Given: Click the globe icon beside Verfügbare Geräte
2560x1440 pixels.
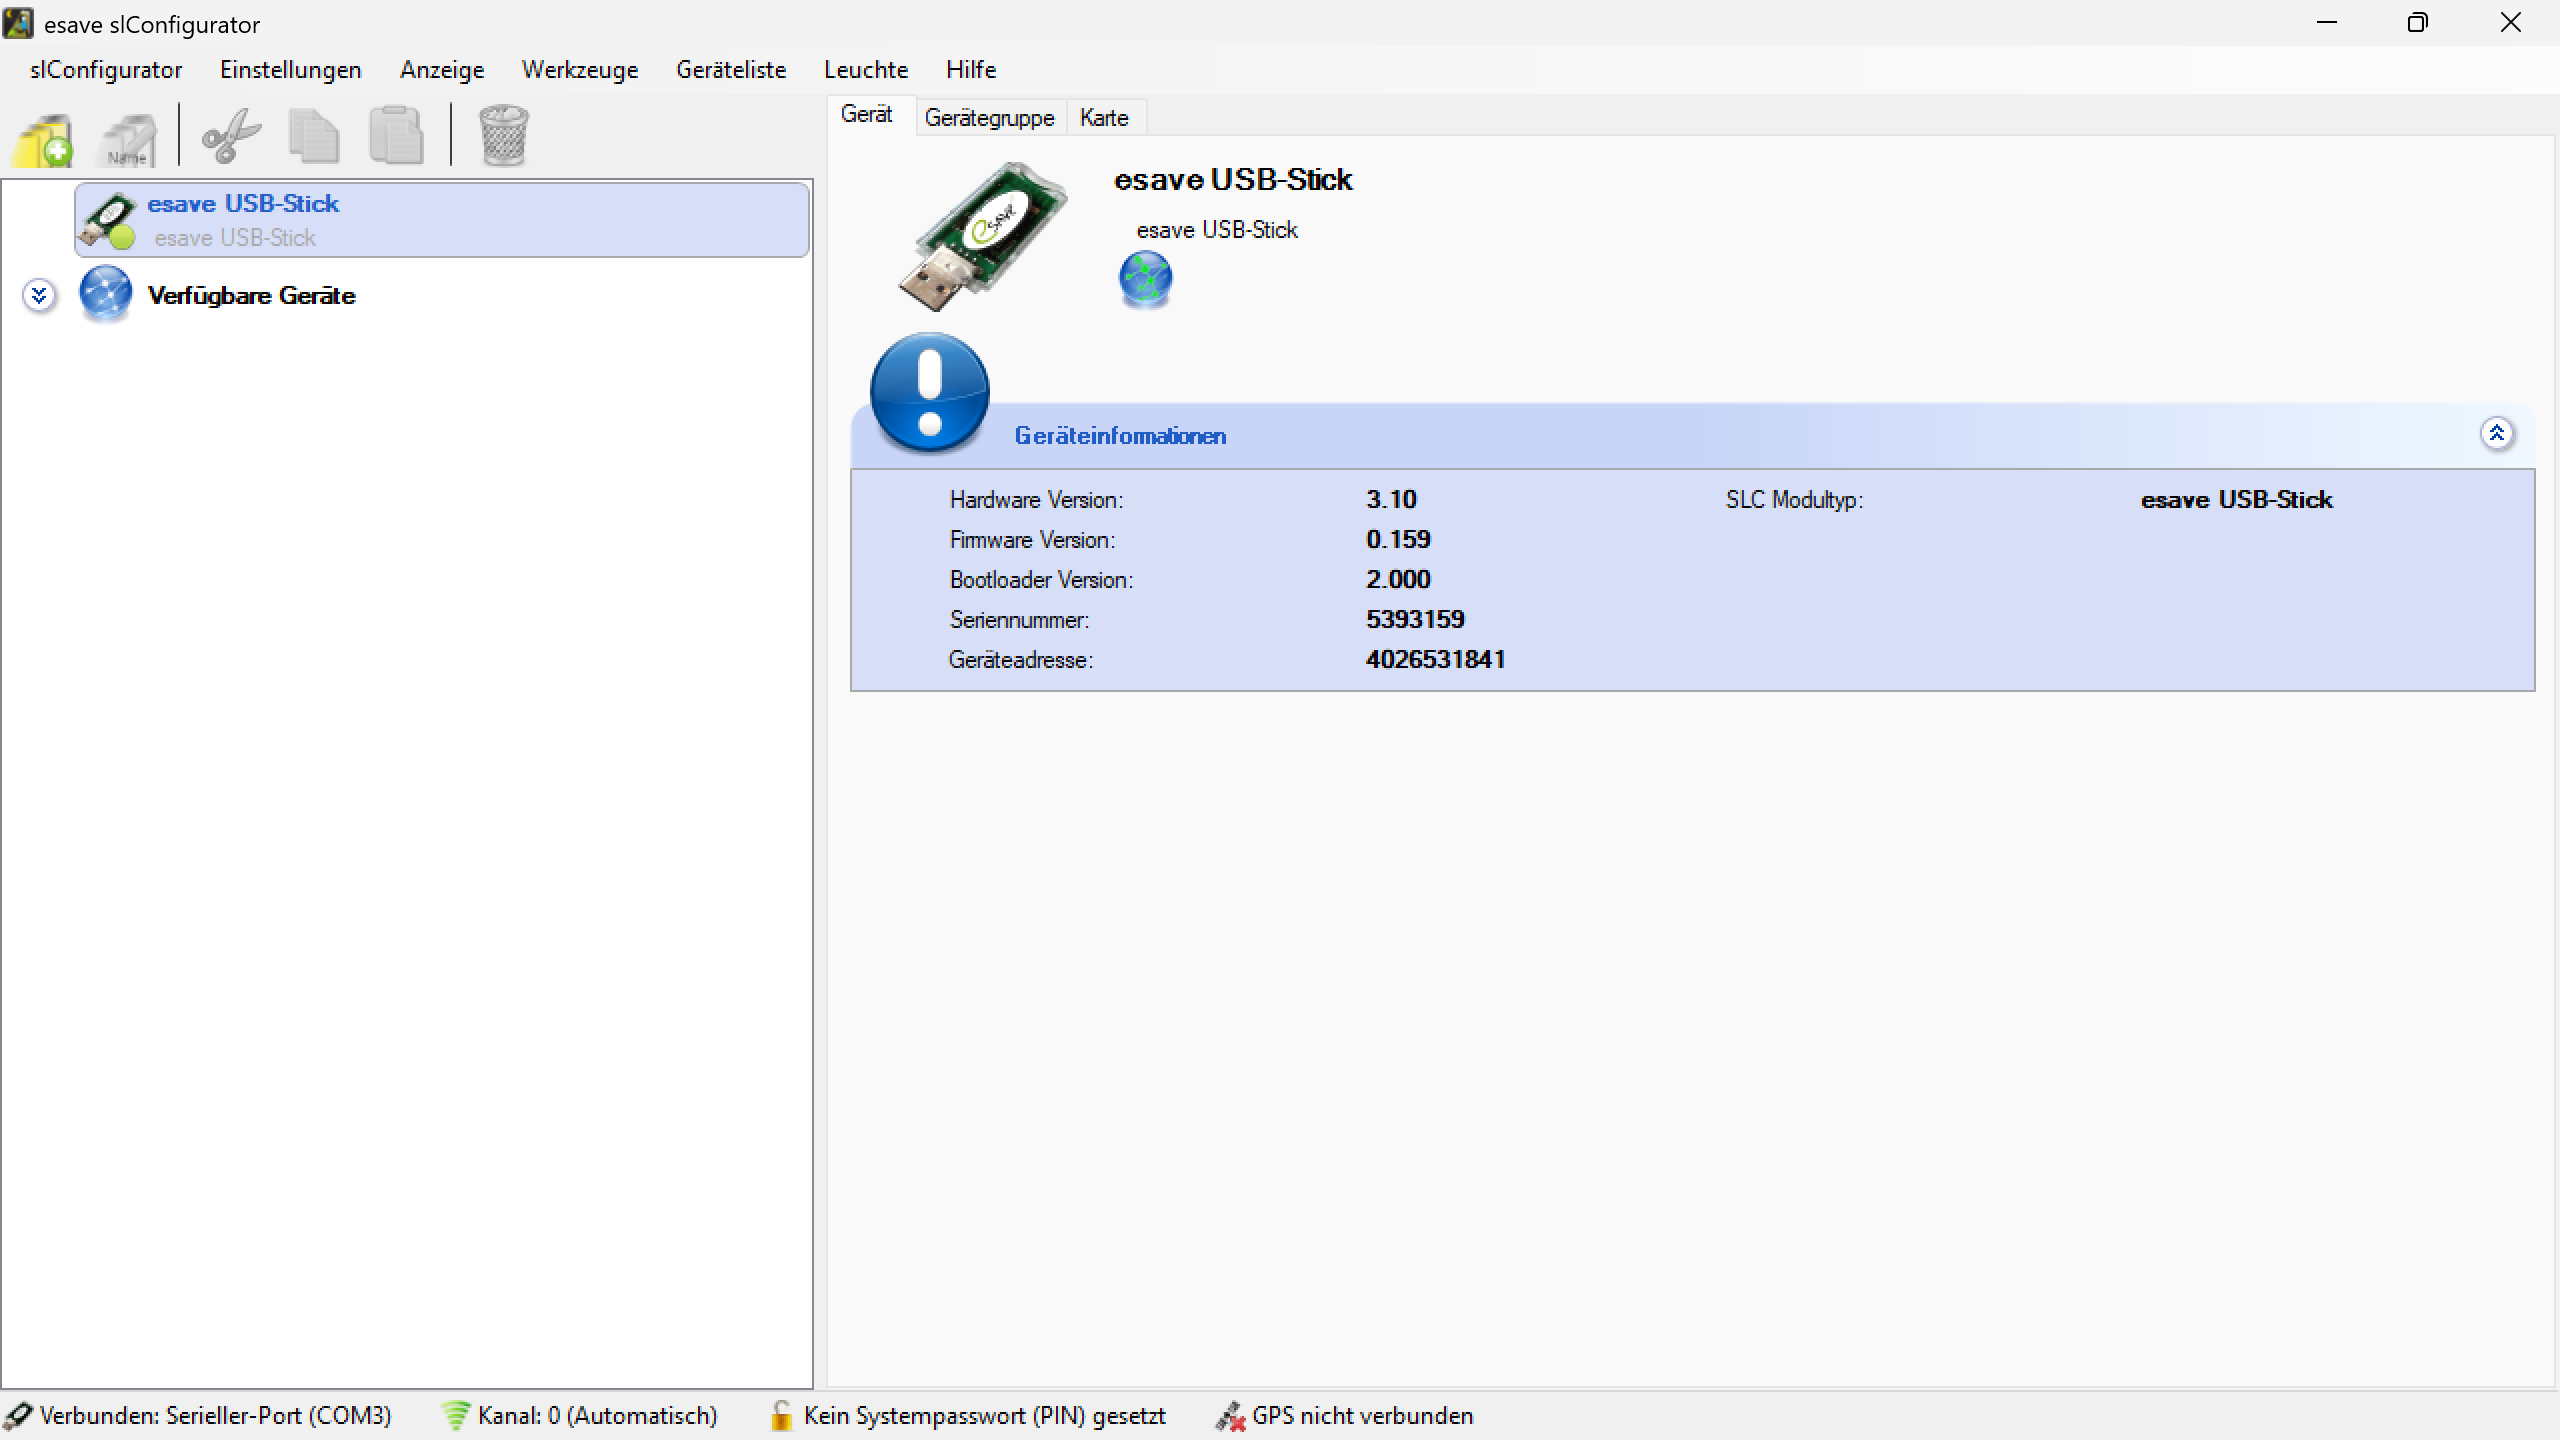Looking at the screenshot, I should [105, 294].
